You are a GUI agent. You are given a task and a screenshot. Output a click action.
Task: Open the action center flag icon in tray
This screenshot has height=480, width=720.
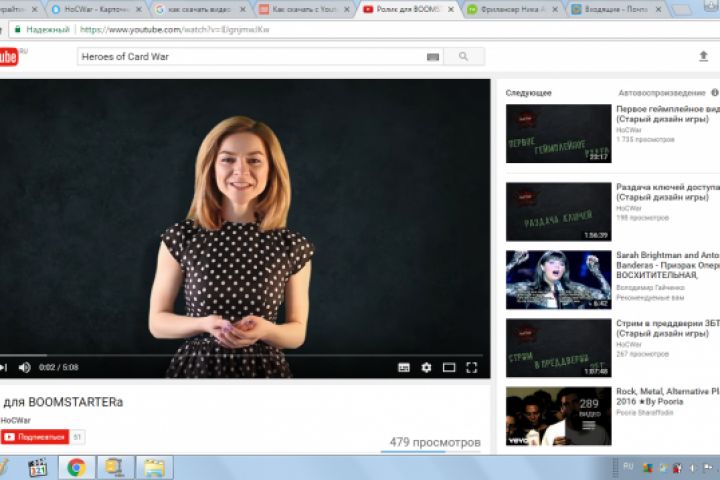pyautogui.click(x=708, y=468)
